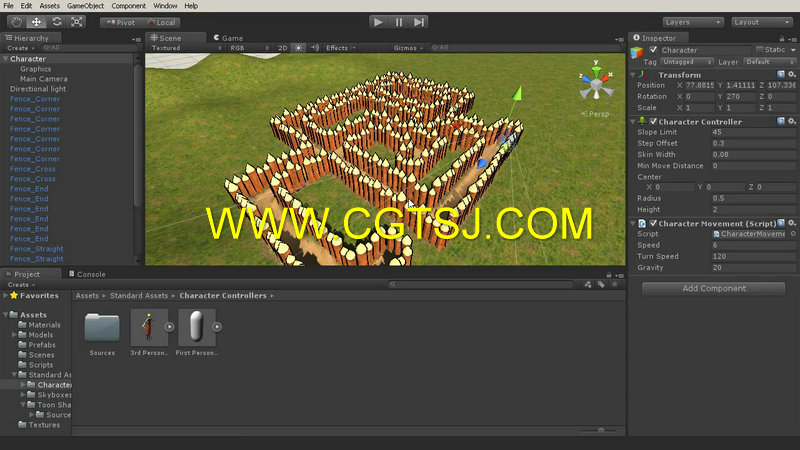
Task: Switch to the Console tab
Action: click(x=87, y=274)
